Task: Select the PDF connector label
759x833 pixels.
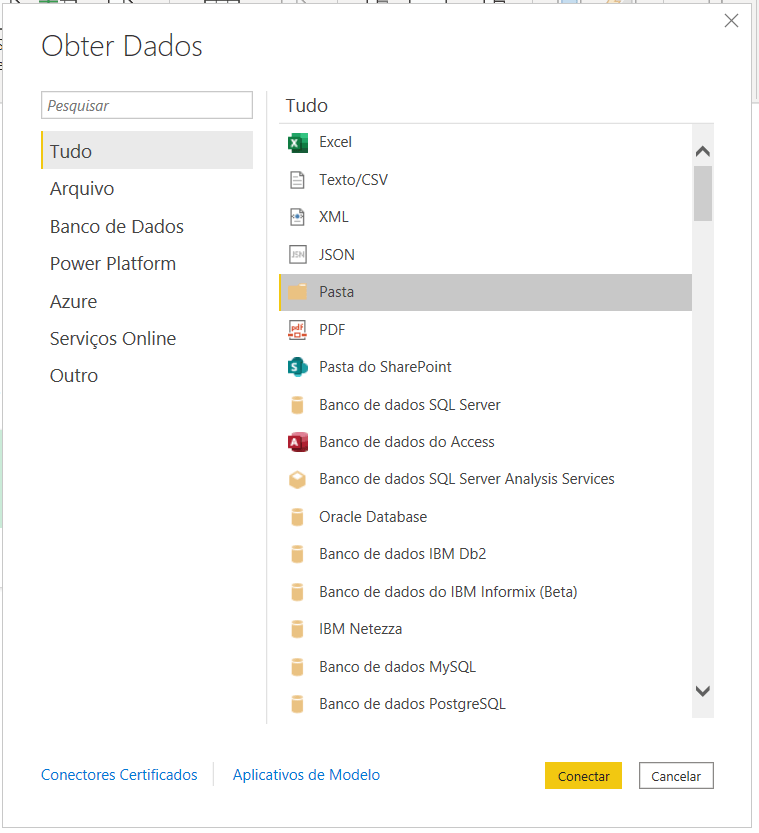Action: (x=332, y=330)
